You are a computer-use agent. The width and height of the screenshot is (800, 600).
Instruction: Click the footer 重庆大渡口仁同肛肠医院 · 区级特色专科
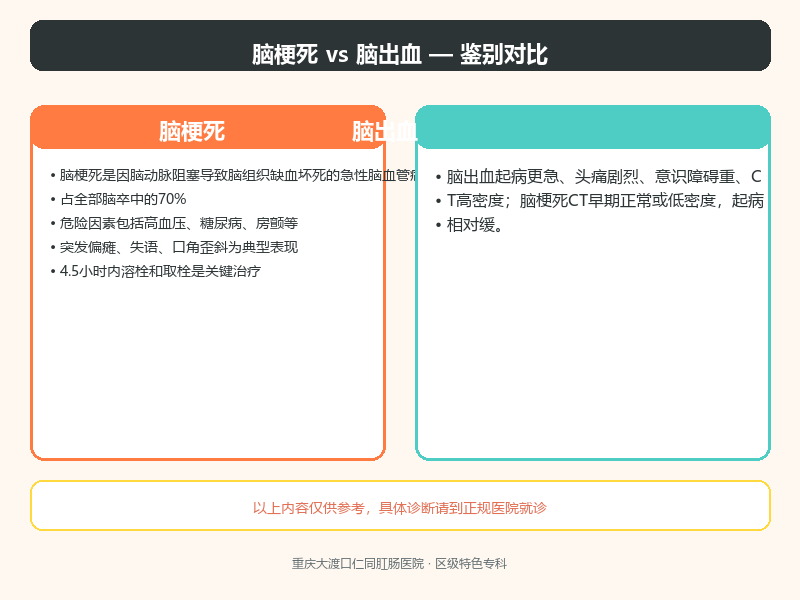[399, 563]
